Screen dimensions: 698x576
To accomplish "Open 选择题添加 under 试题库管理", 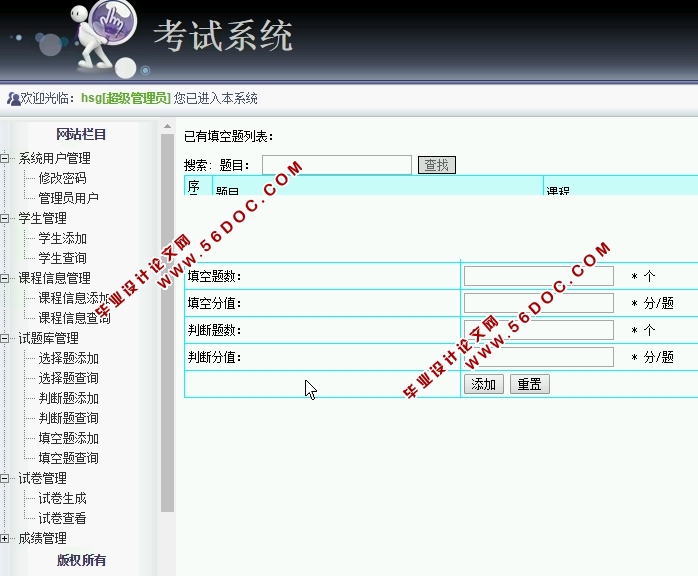I will pyautogui.click(x=68, y=358).
